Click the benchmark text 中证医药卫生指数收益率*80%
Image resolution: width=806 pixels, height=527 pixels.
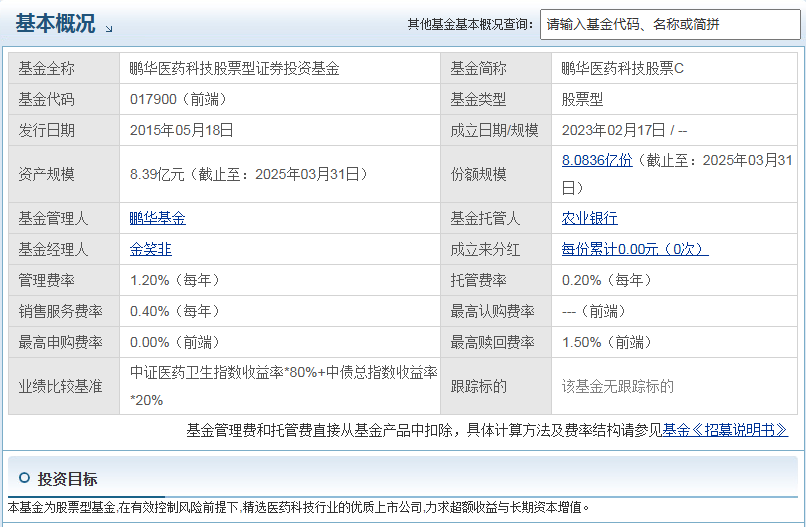[x=223, y=372]
